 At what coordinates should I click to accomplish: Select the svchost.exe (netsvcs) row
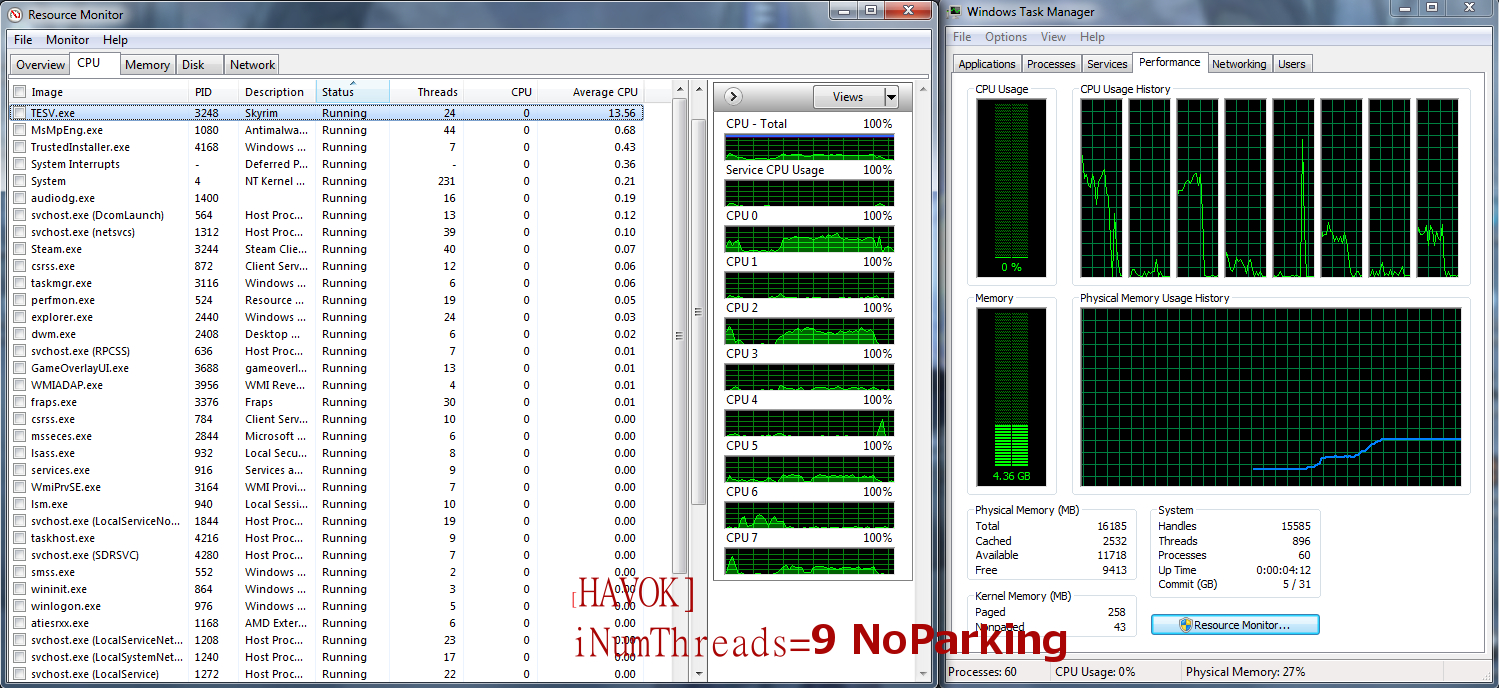pyautogui.click(x=328, y=232)
